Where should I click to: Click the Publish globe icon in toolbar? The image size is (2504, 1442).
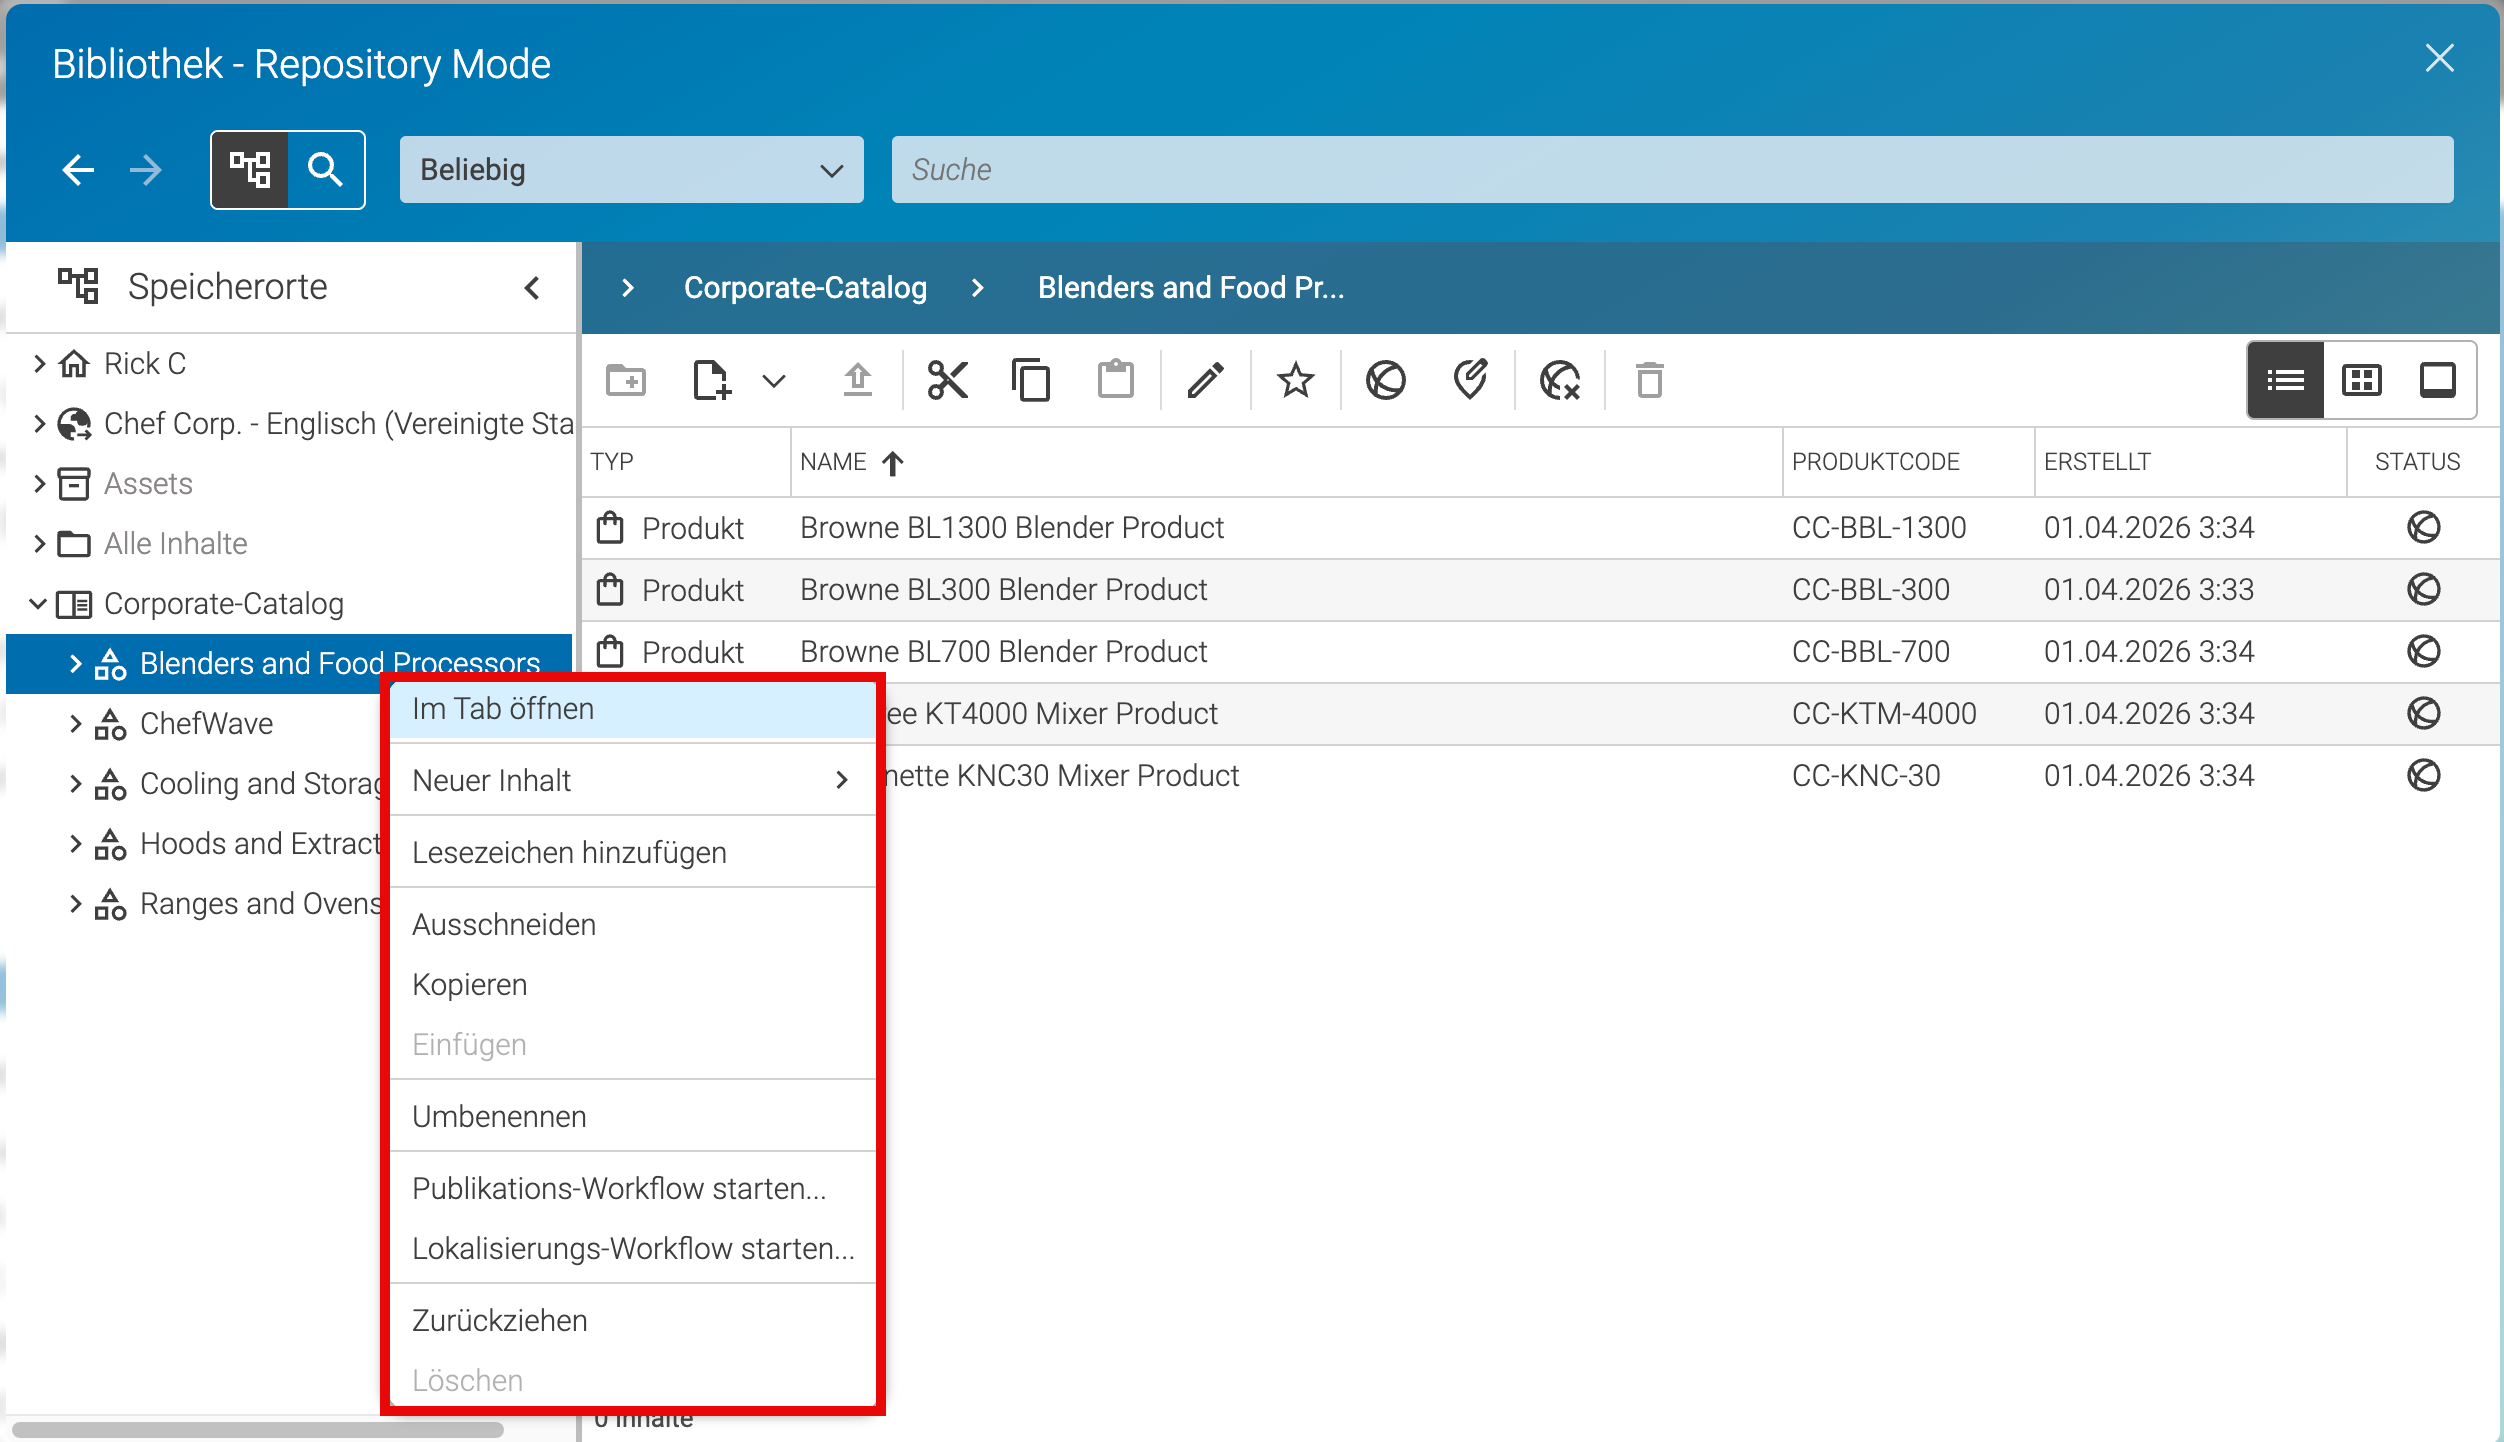tap(1386, 380)
